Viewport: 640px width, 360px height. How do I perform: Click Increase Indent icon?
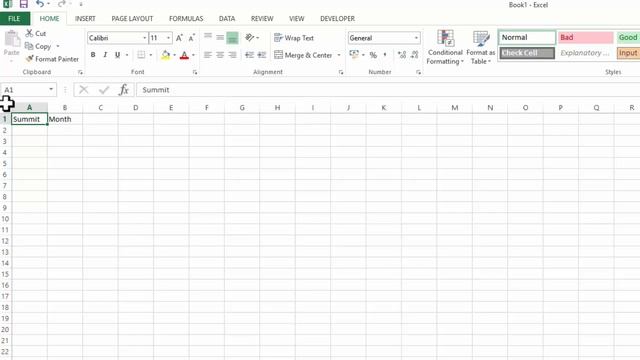[x=262, y=55]
